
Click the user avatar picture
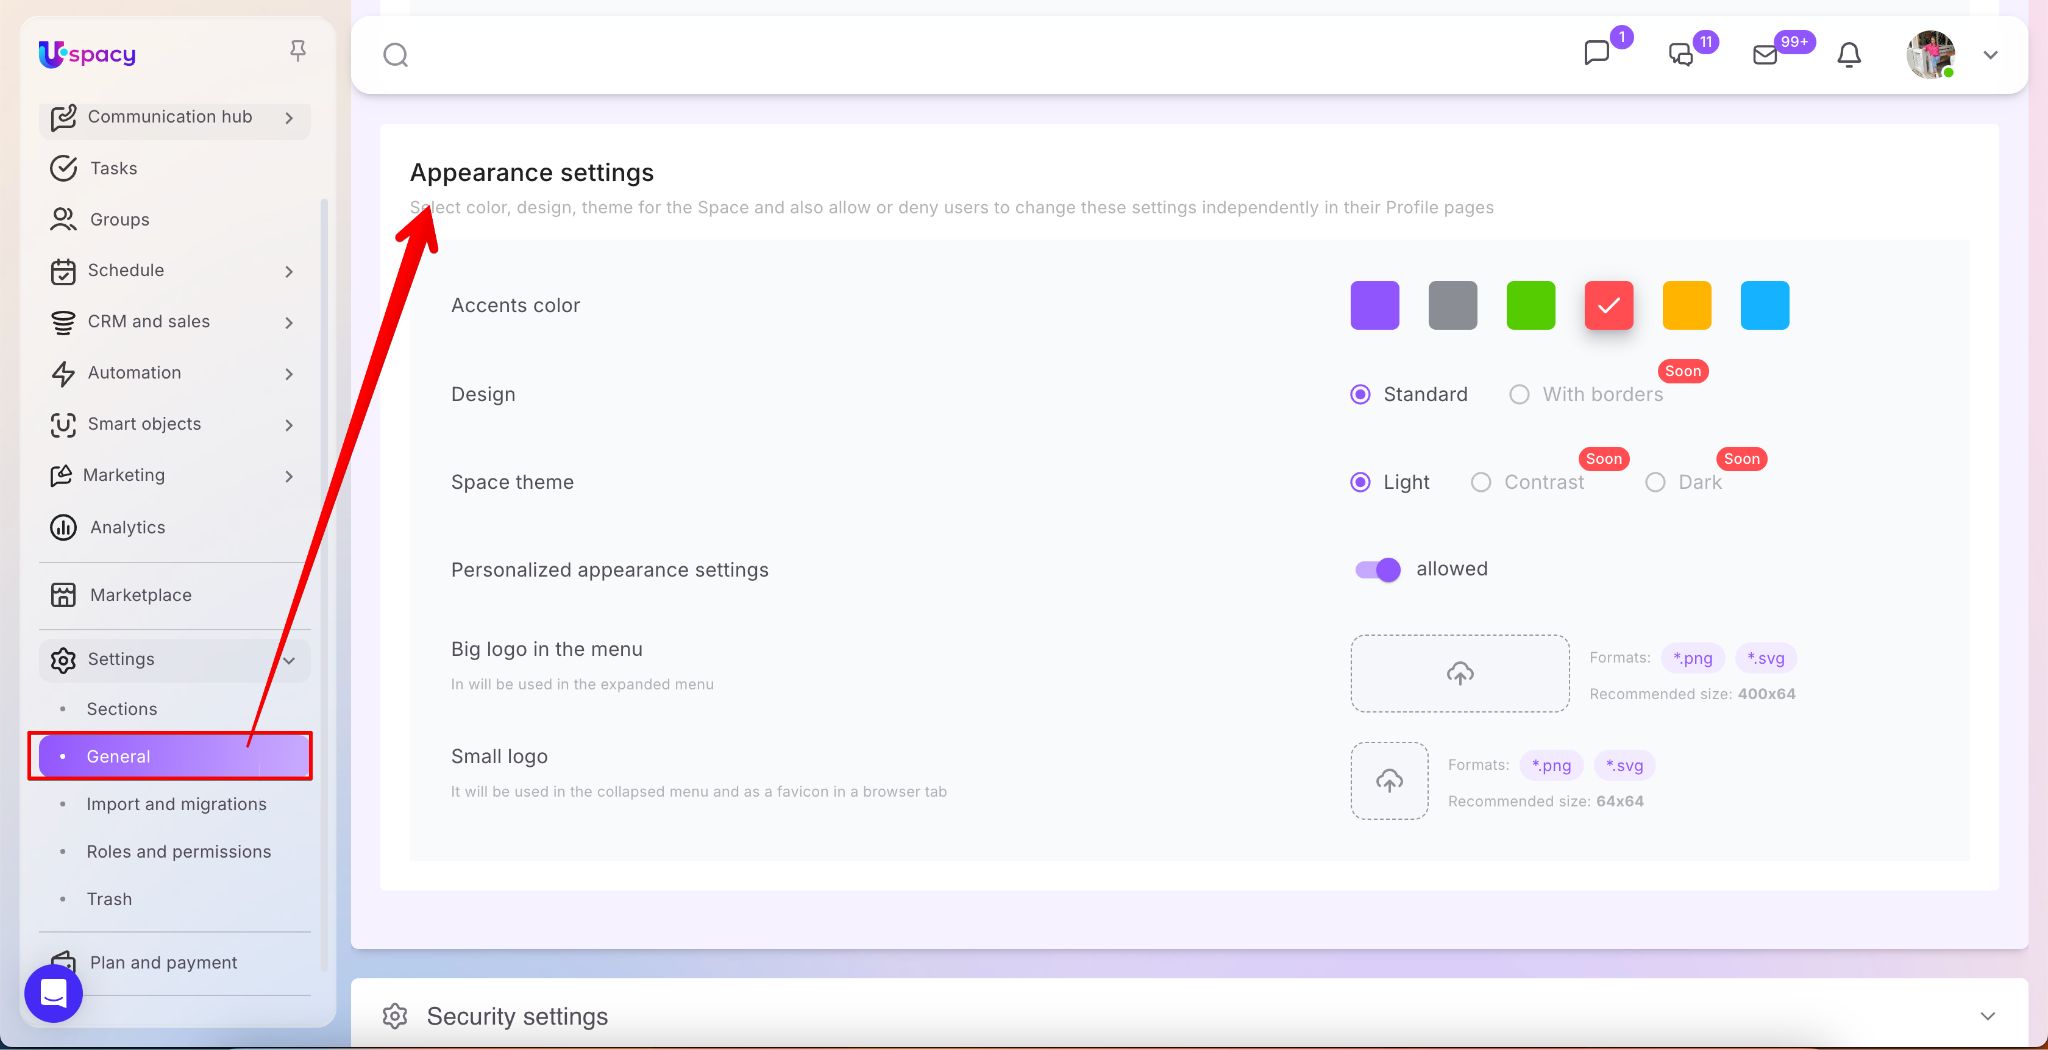pos(1930,55)
